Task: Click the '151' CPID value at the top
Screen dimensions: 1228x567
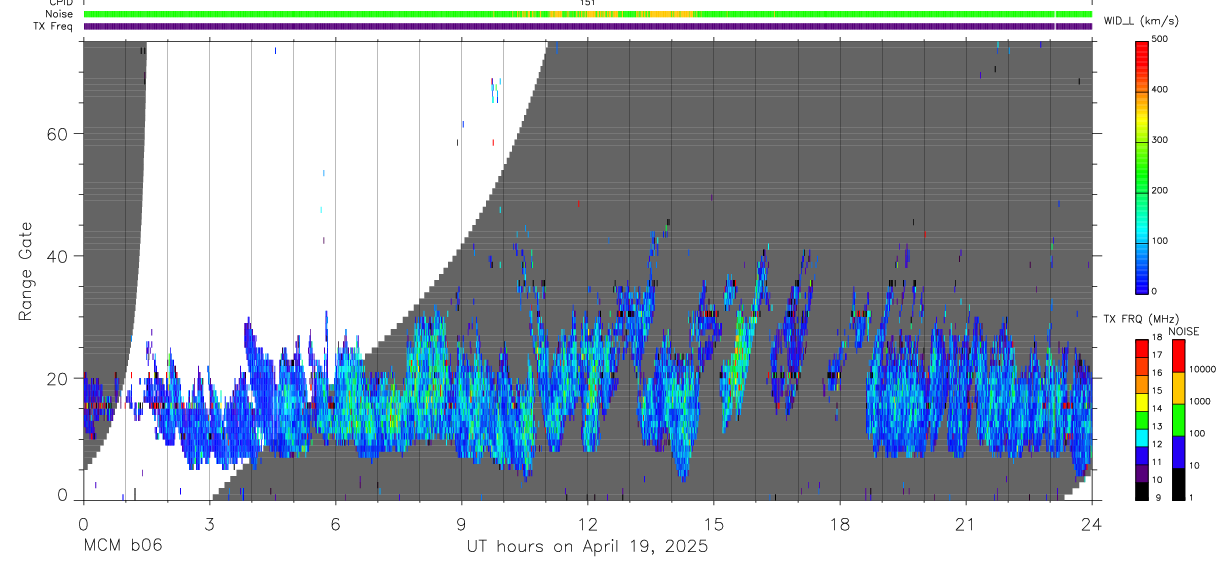Action: (587, 3)
